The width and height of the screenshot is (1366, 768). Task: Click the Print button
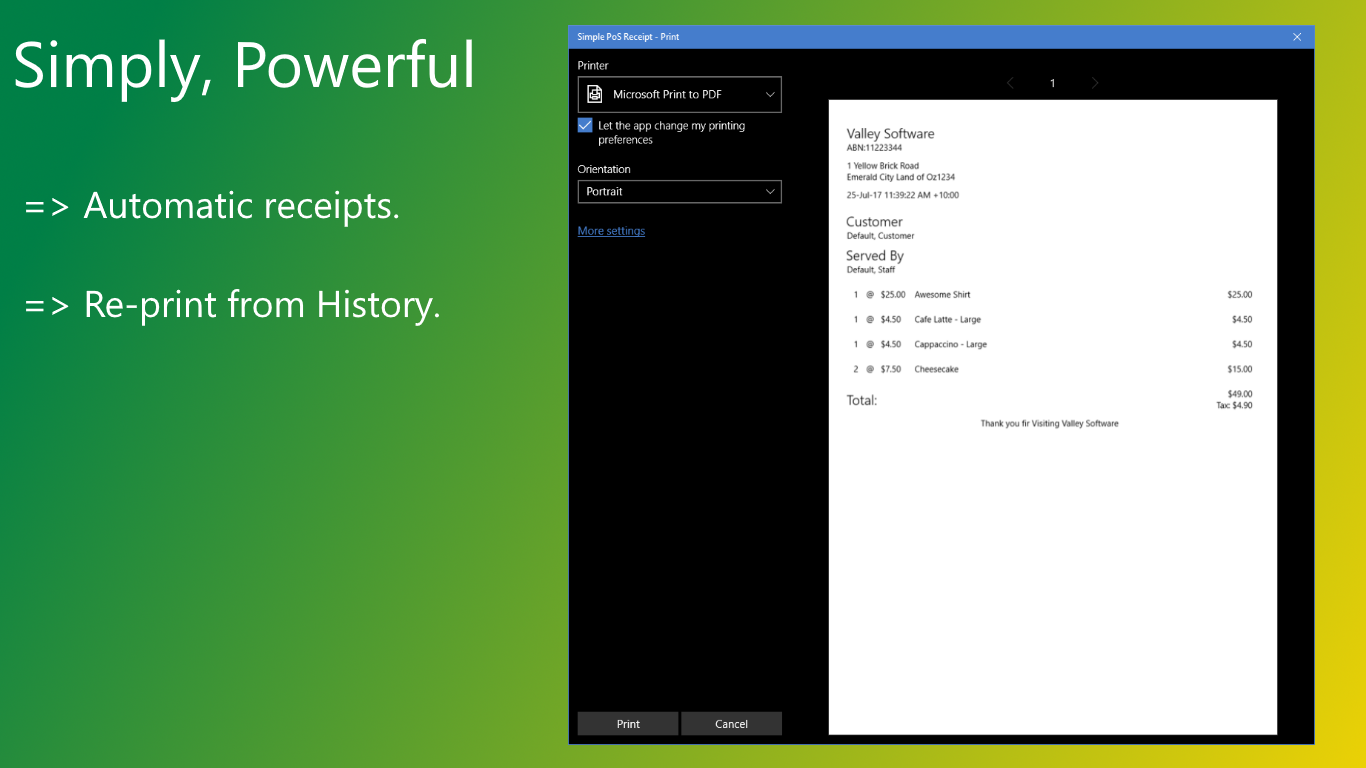pos(628,724)
